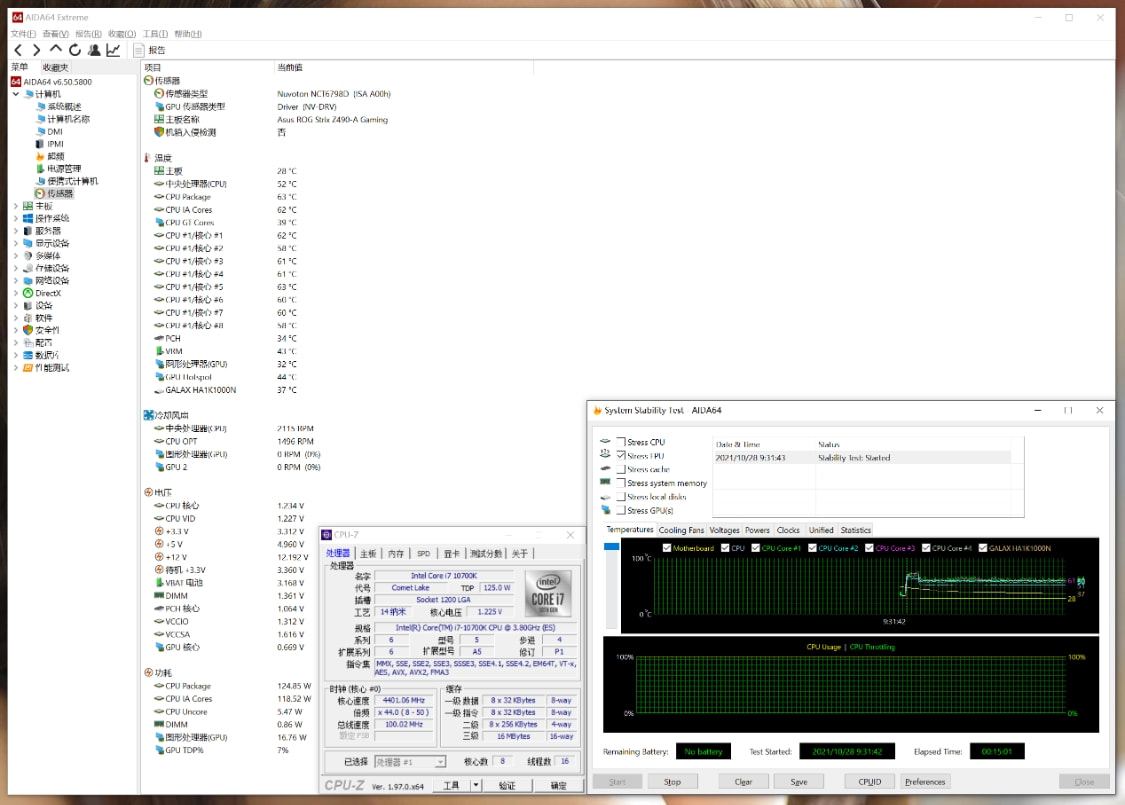
Task: Click the Preferences button
Action: point(925,782)
